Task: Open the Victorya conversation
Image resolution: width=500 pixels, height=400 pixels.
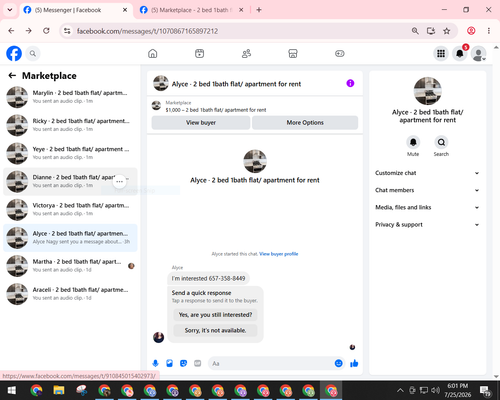Action: 70,209
